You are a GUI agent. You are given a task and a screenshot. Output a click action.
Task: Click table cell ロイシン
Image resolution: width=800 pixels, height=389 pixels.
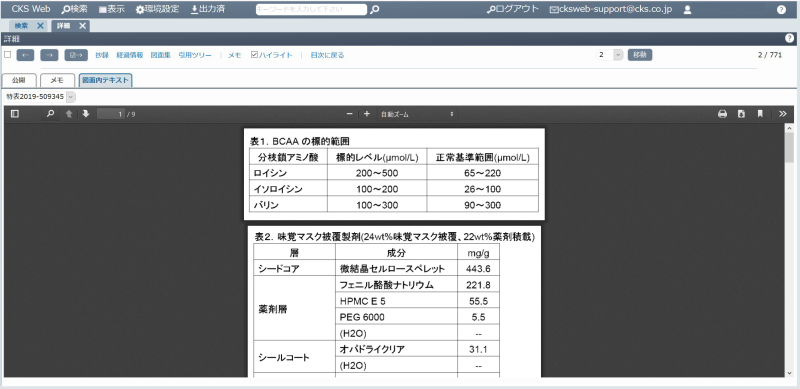(288, 173)
